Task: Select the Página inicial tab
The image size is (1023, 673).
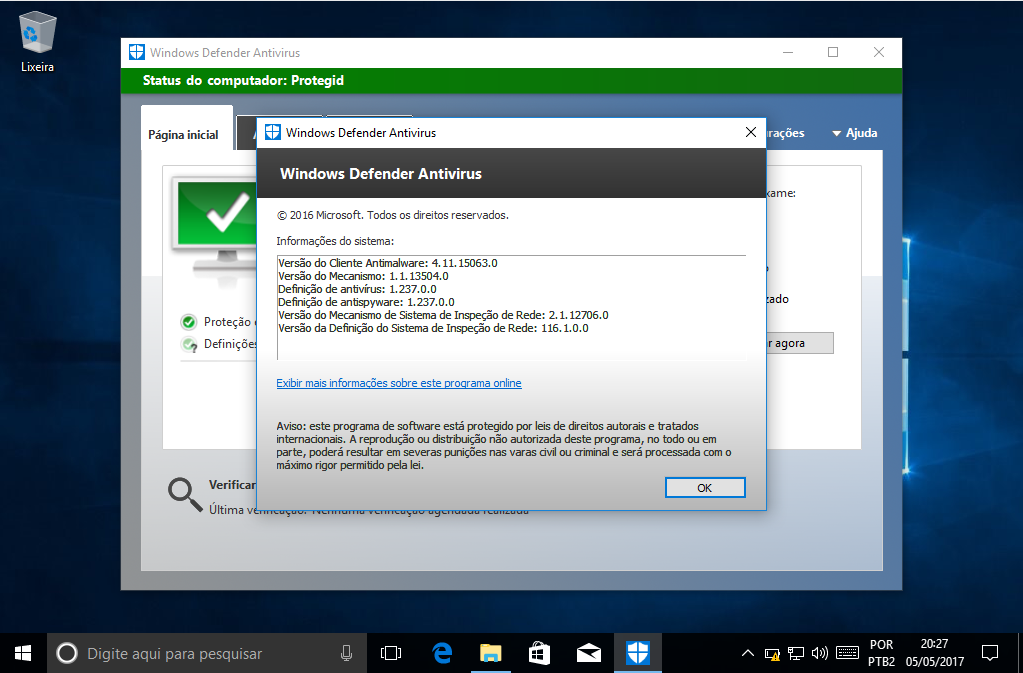Action: 183,135
